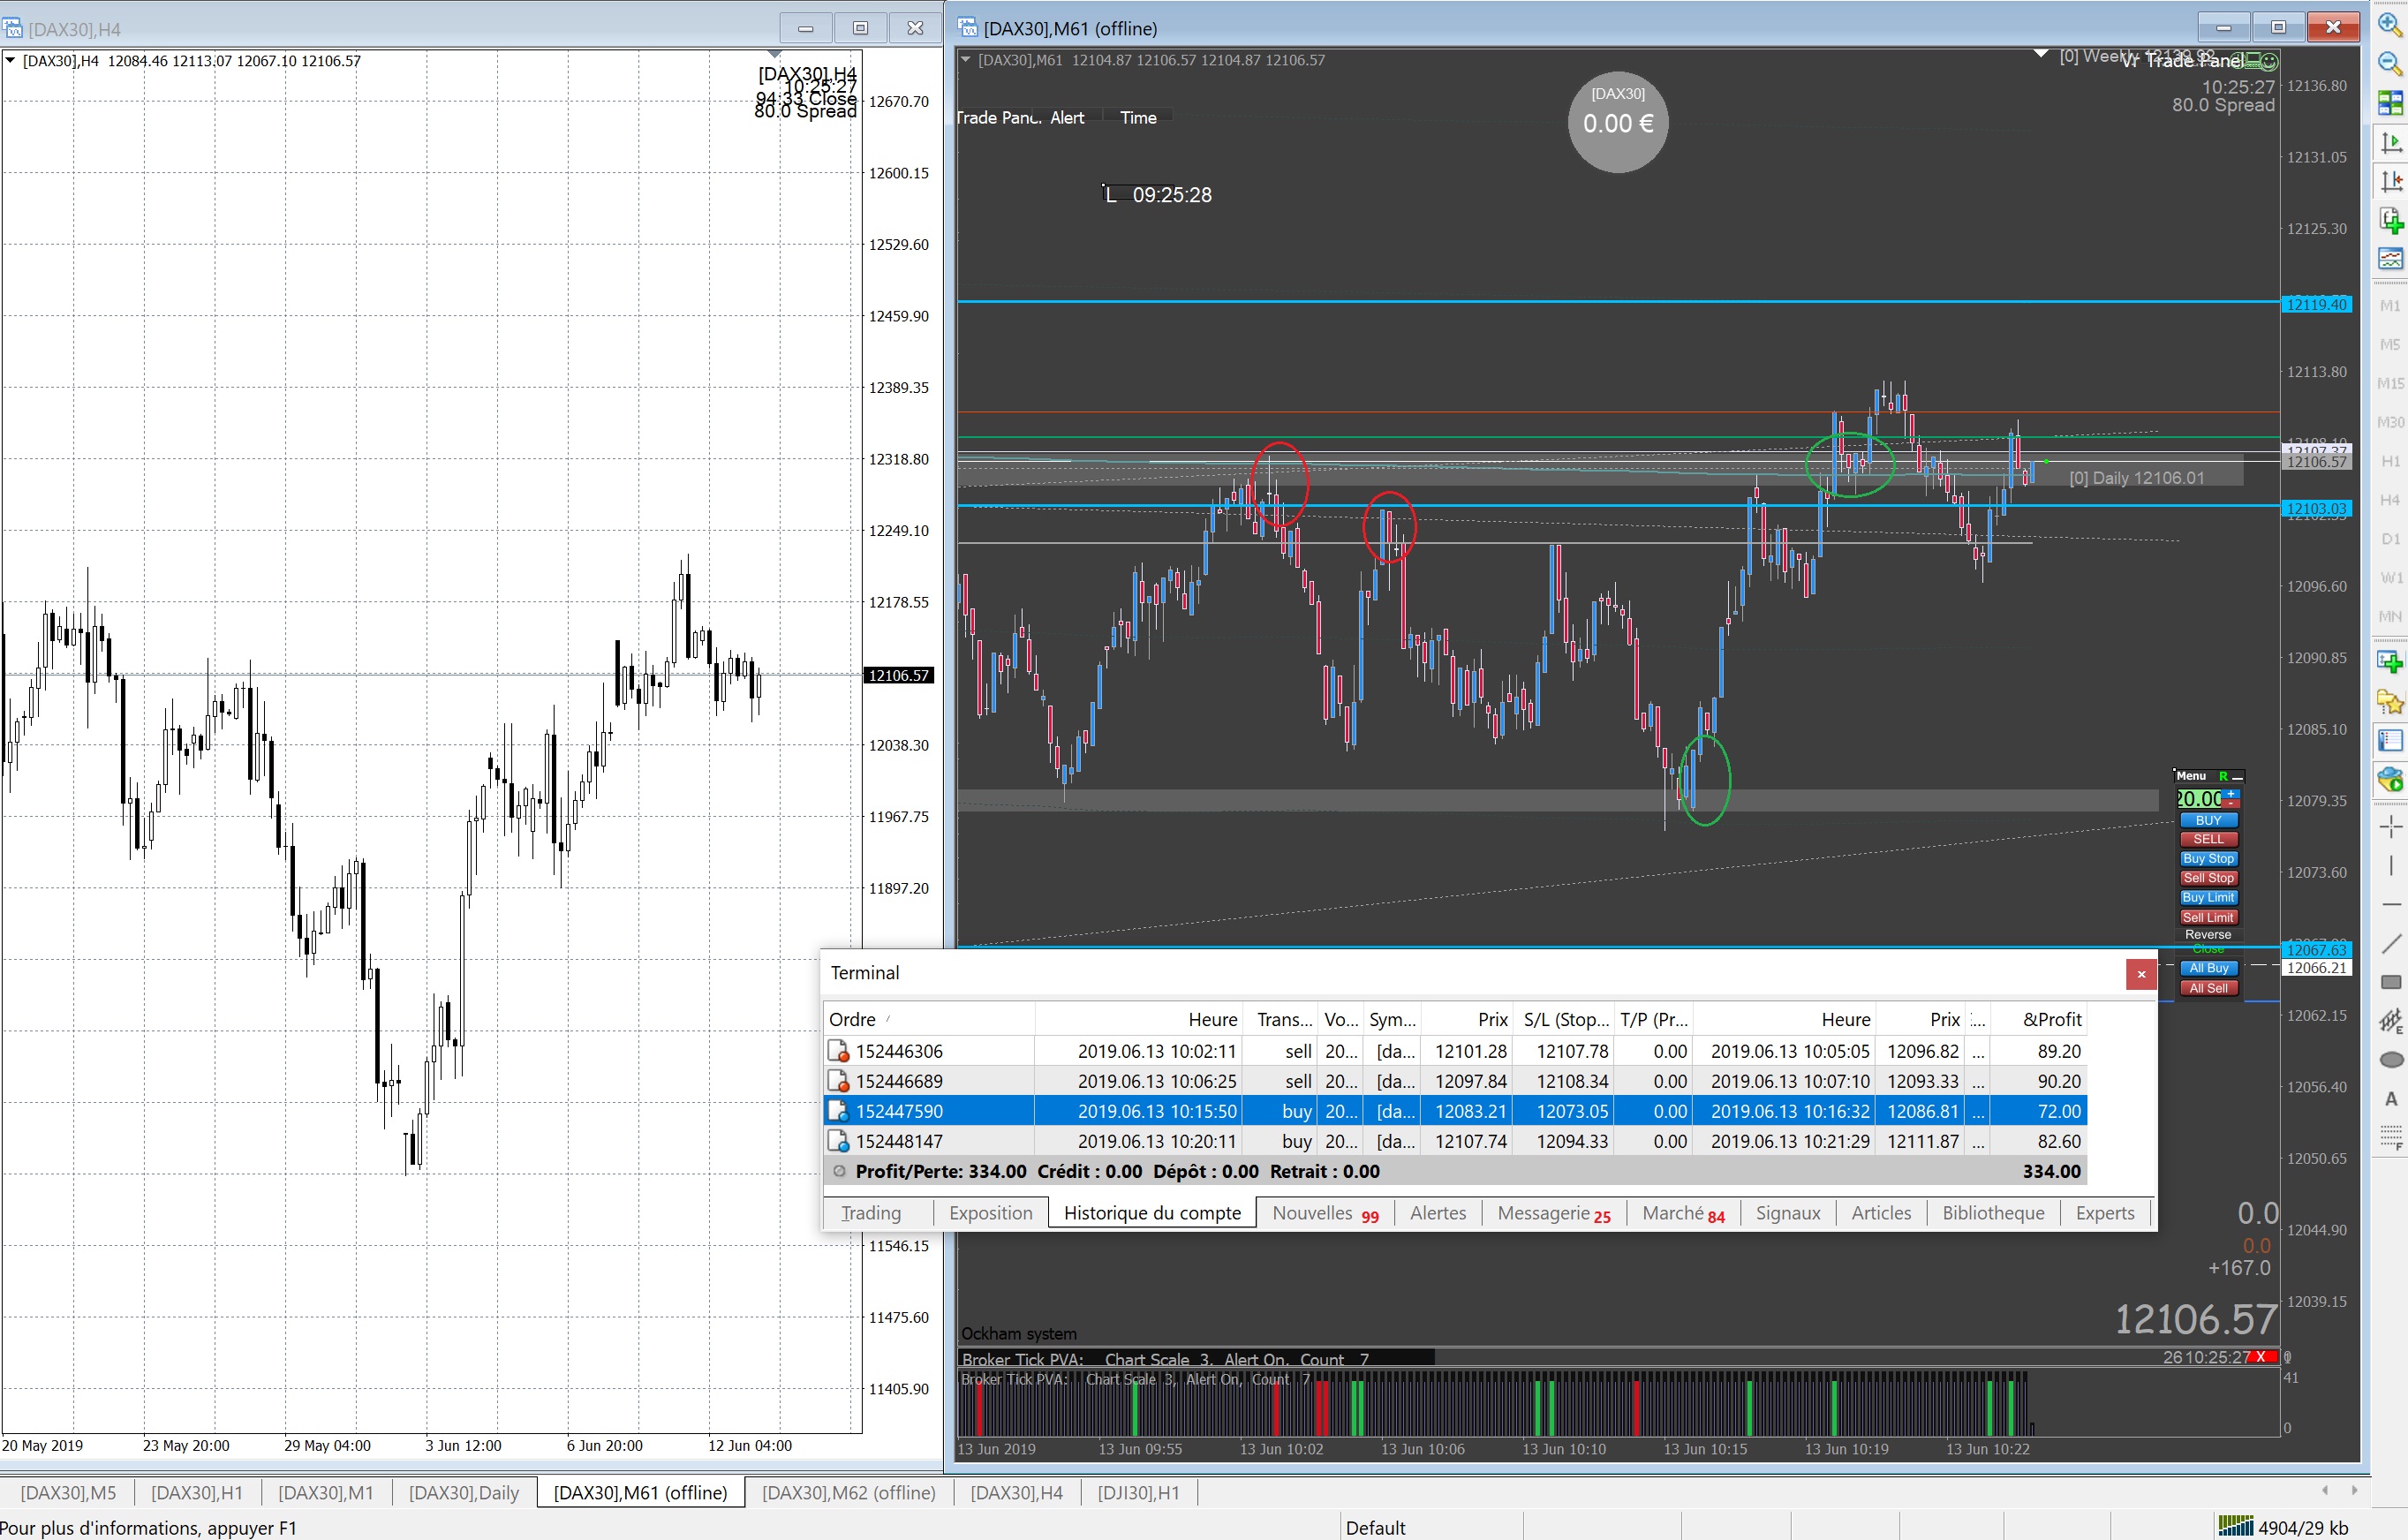Click the Zoom Out magnifier icon
Viewport: 2408px width, 1540px height.
coord(2390,63)
